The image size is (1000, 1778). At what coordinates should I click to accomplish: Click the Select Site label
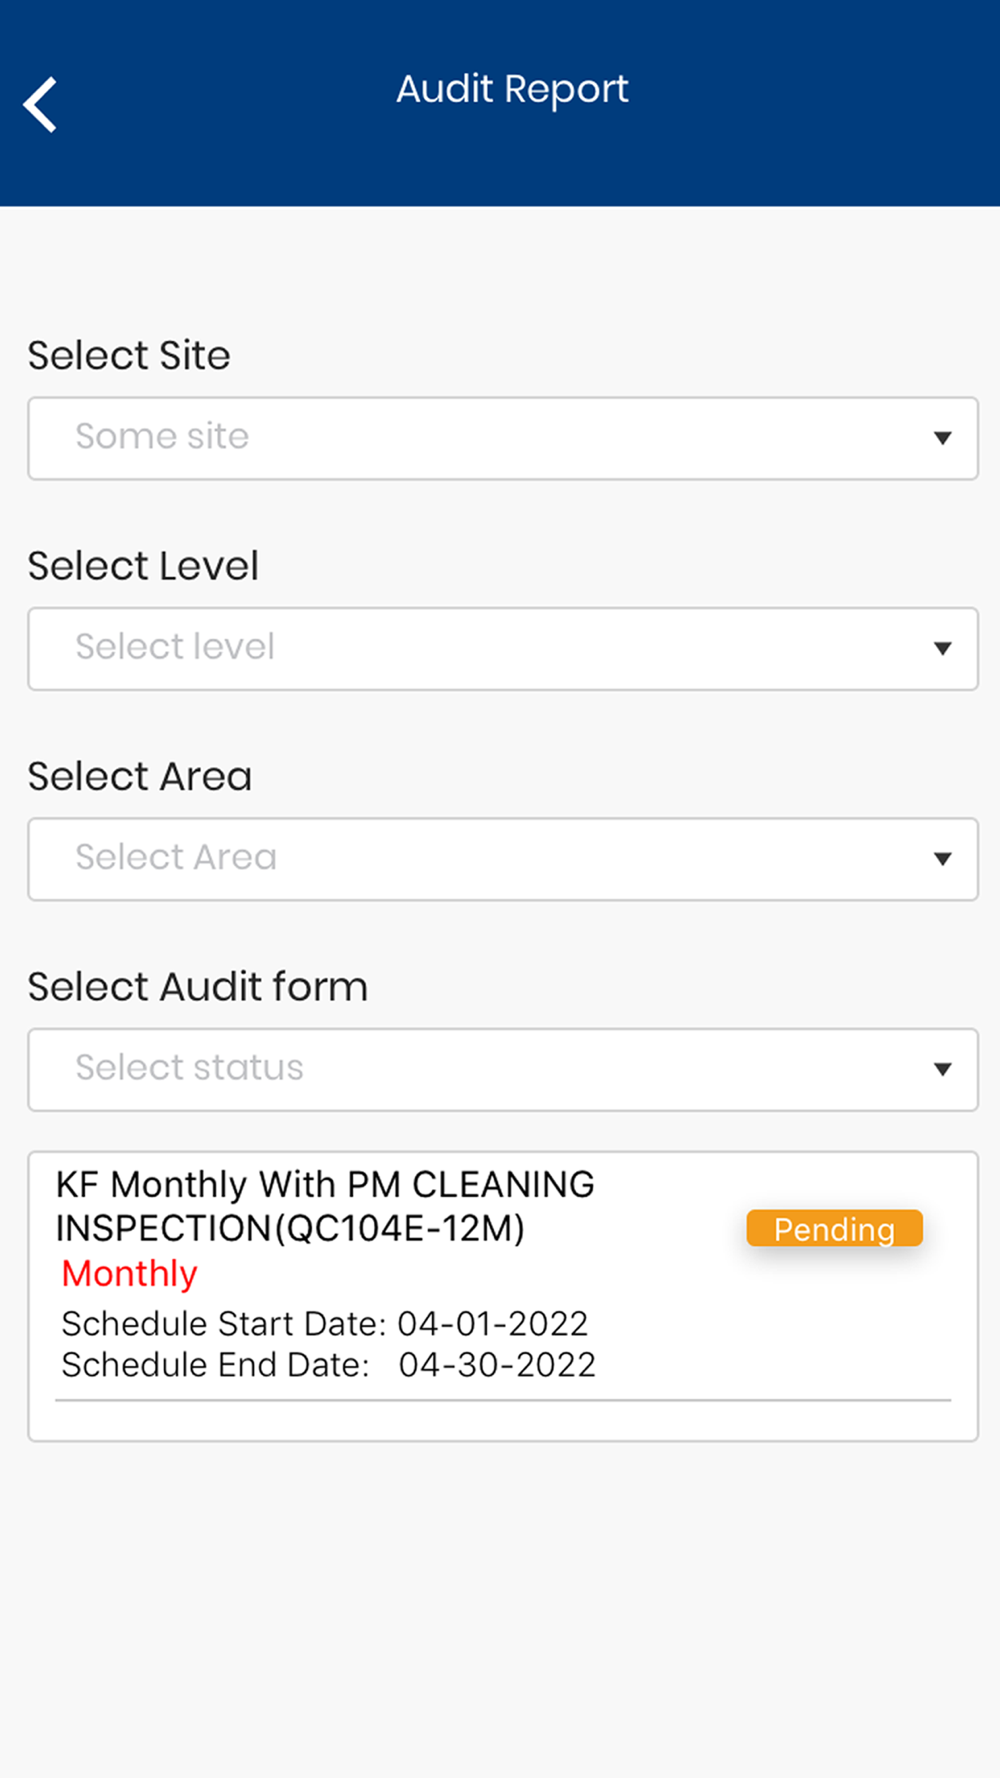129,356
